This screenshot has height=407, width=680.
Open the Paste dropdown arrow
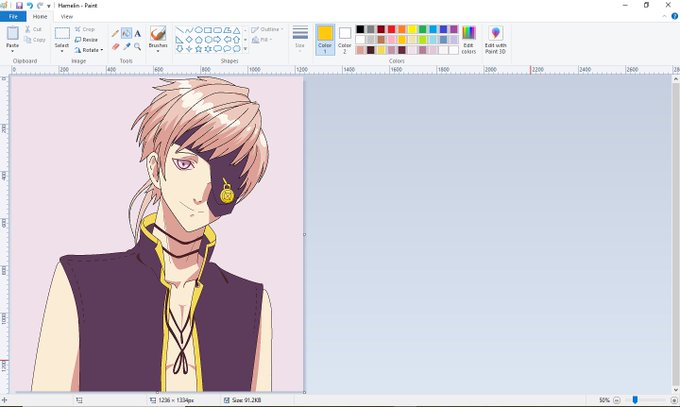(x=13, y=51)
